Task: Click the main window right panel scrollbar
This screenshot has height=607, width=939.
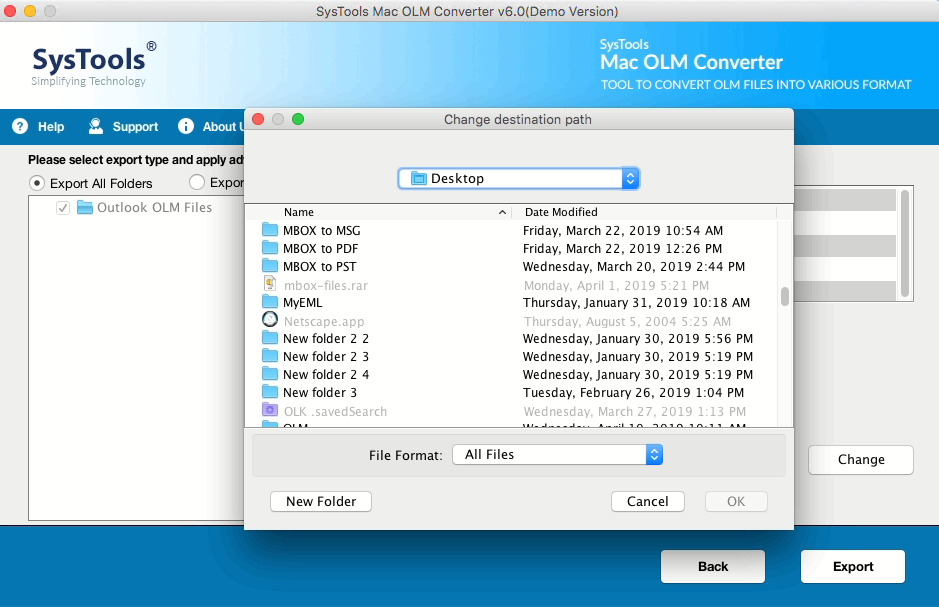Action: (905, 242)
